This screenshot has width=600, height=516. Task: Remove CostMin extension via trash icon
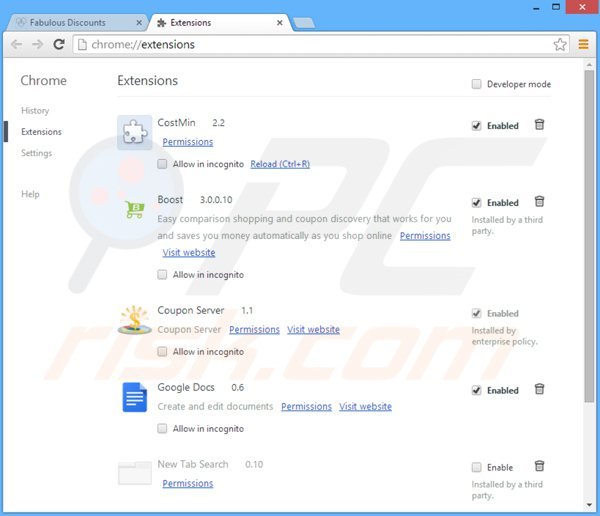click(540, 125)
